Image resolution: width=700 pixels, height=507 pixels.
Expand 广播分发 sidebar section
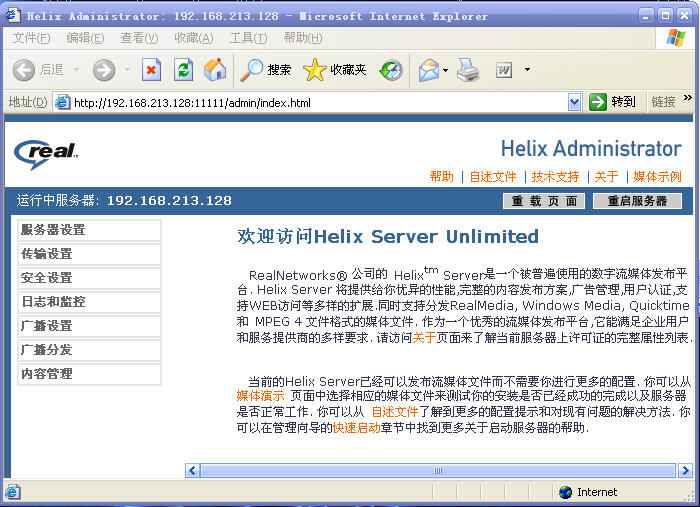89,350
